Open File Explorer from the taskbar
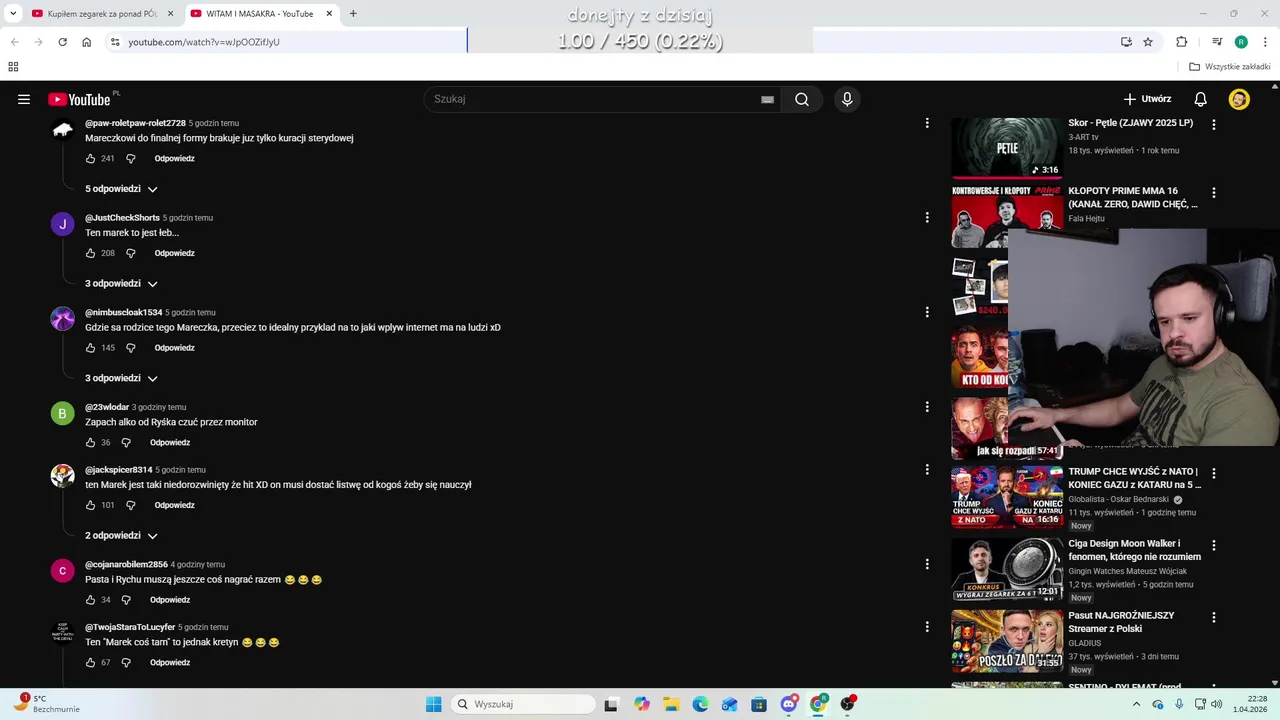Image resolution: width=1280 pixels, height=720 pixels. click(x=671, y=704)
